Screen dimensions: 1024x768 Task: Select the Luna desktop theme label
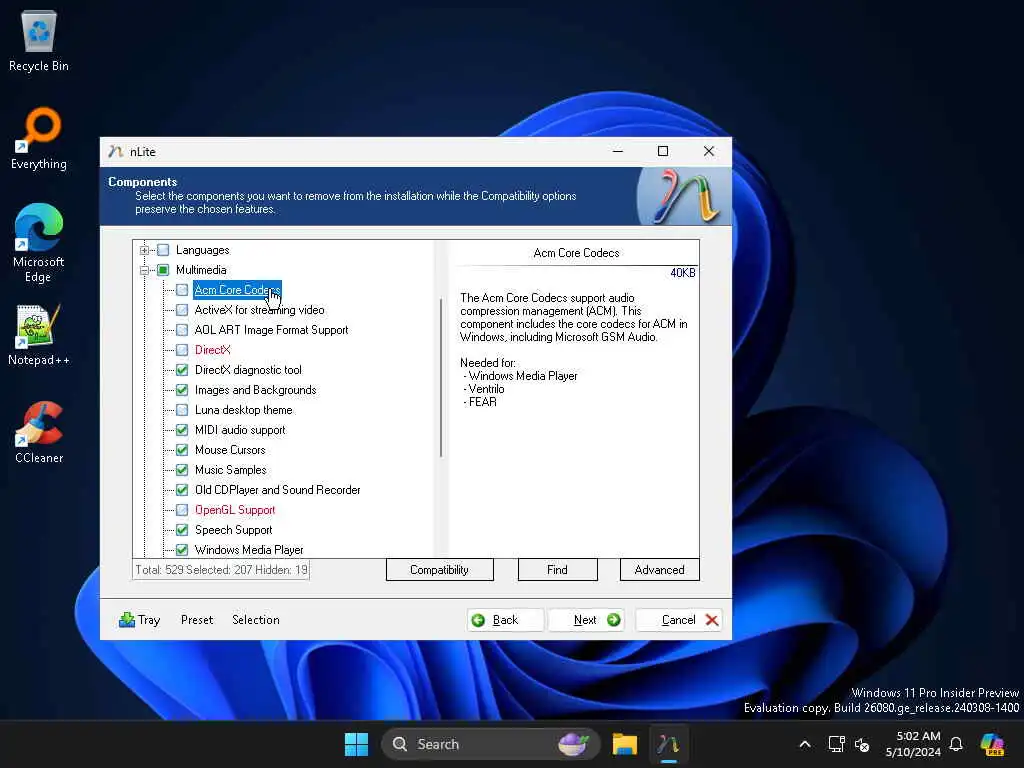coord(244,410)
